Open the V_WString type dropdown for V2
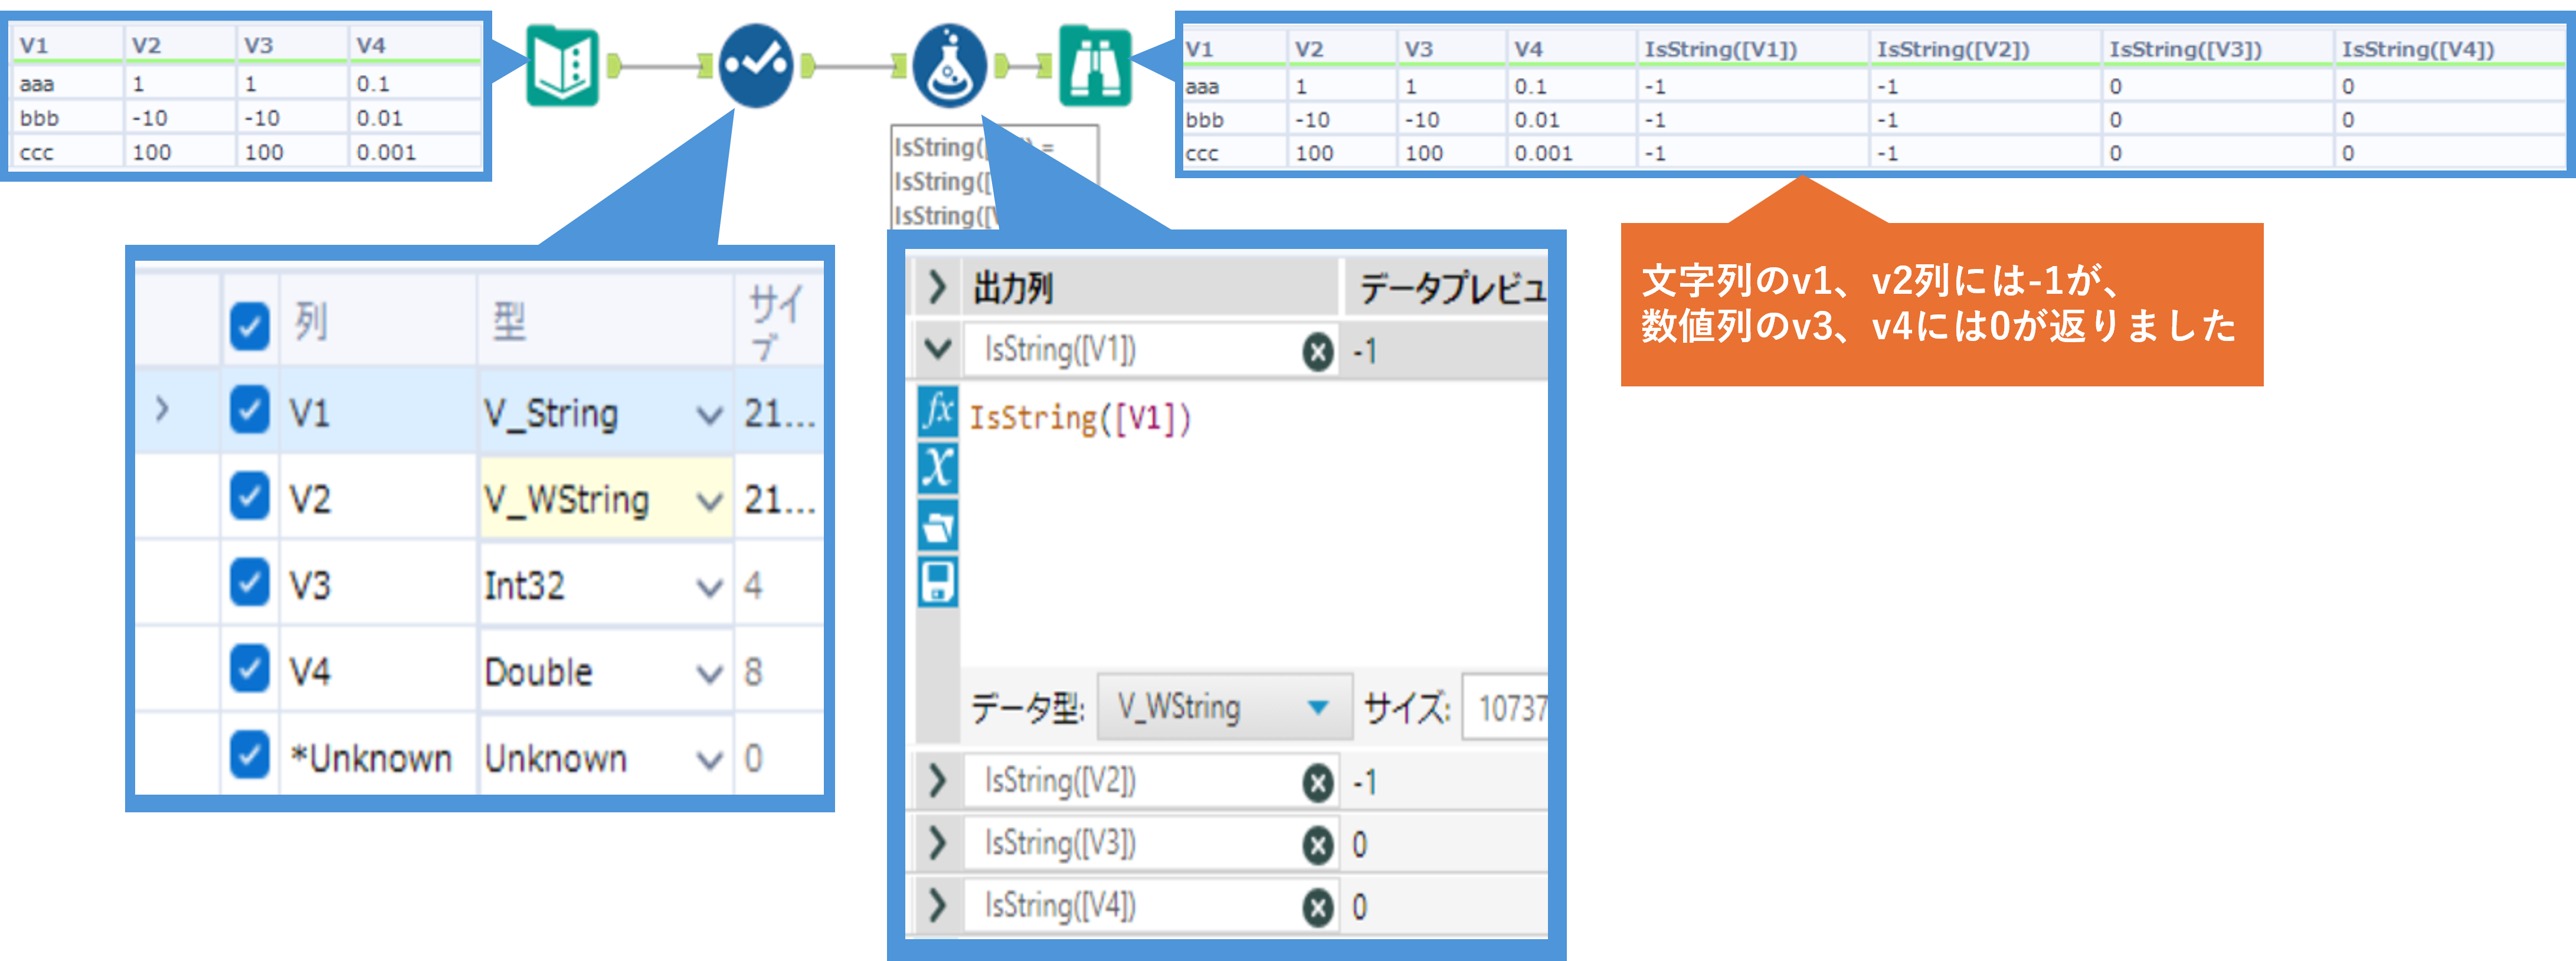The height and width of the screenshot is (961, 2576). (709, 501)
